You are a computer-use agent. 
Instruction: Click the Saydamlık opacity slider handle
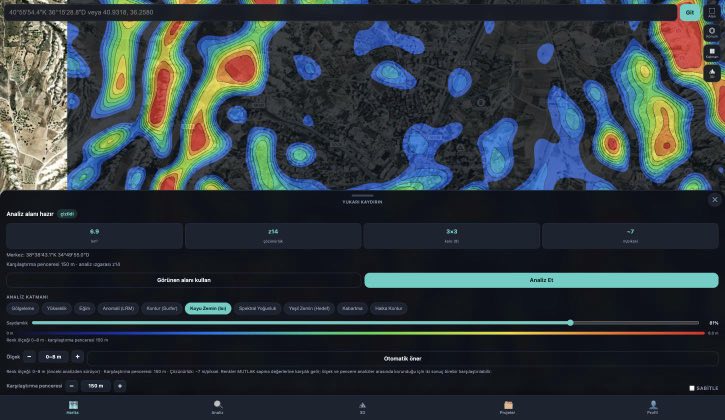click(x=571, y=323)
